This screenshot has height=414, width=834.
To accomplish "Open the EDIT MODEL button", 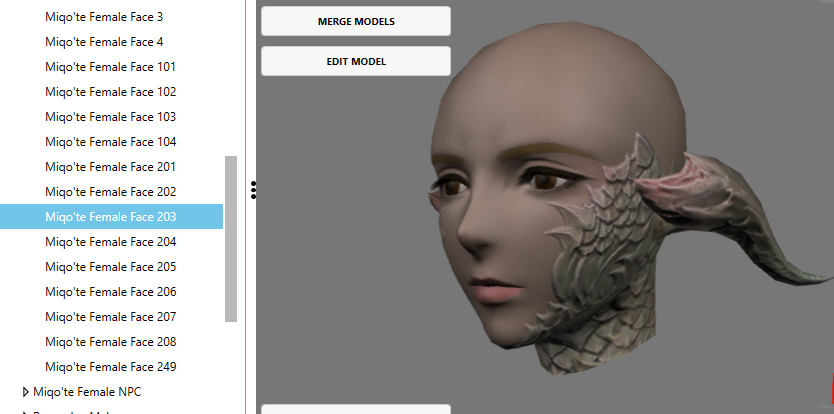I will [x=356, y=61].
